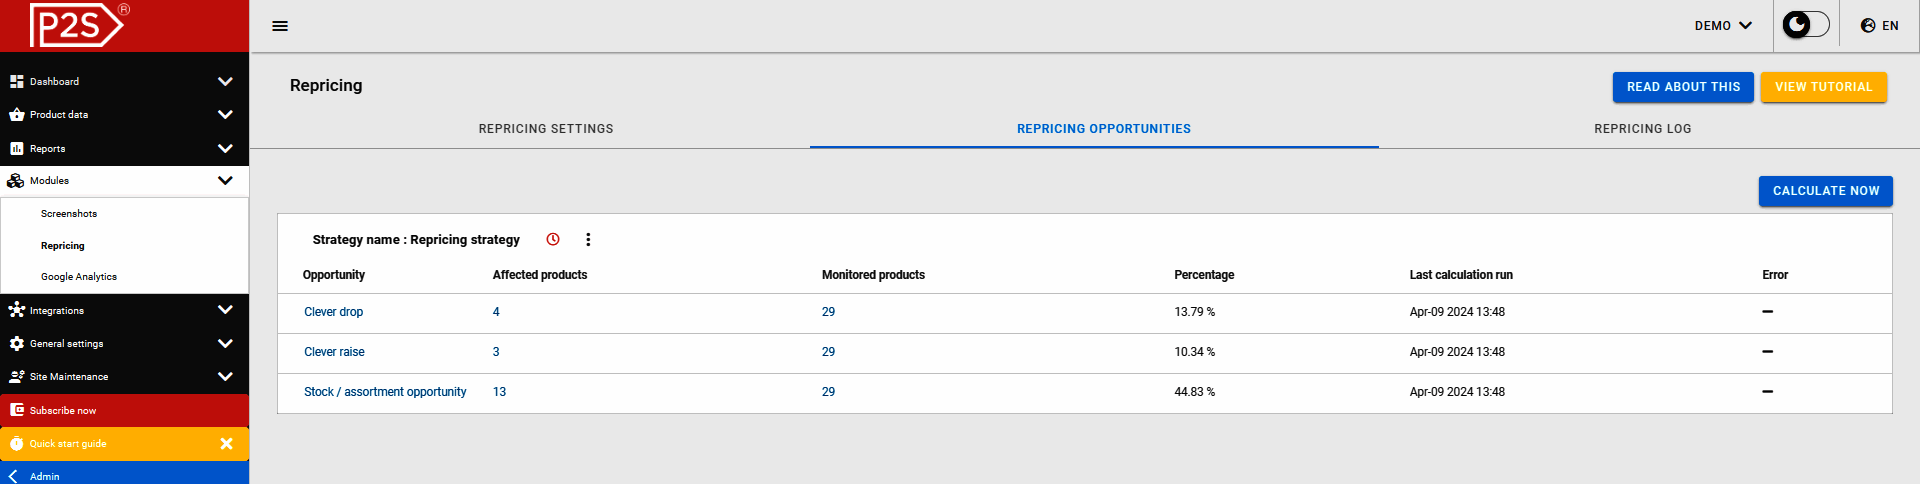Select Google Analytics in the Modules submenu
1920x484 pixels.
(x=79, y=277)
